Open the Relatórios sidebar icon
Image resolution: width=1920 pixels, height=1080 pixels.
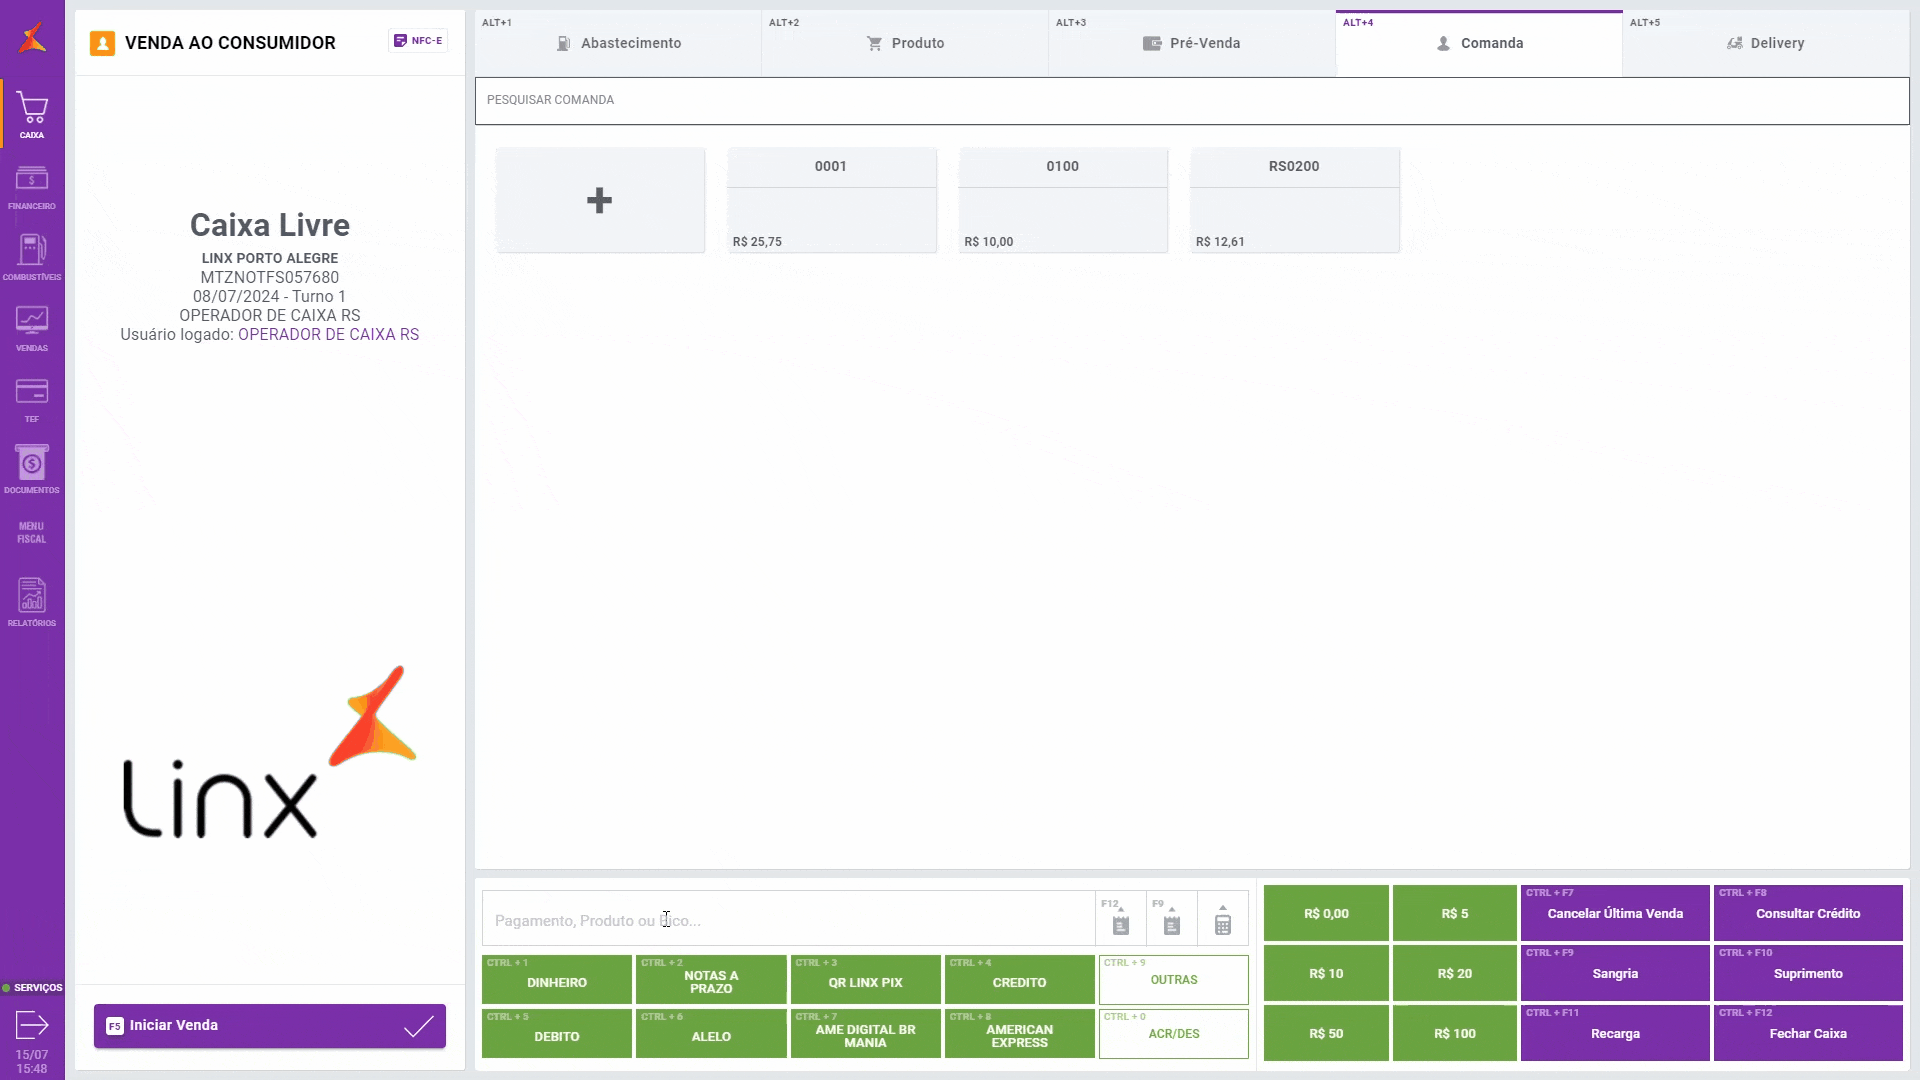pos(32,603)
